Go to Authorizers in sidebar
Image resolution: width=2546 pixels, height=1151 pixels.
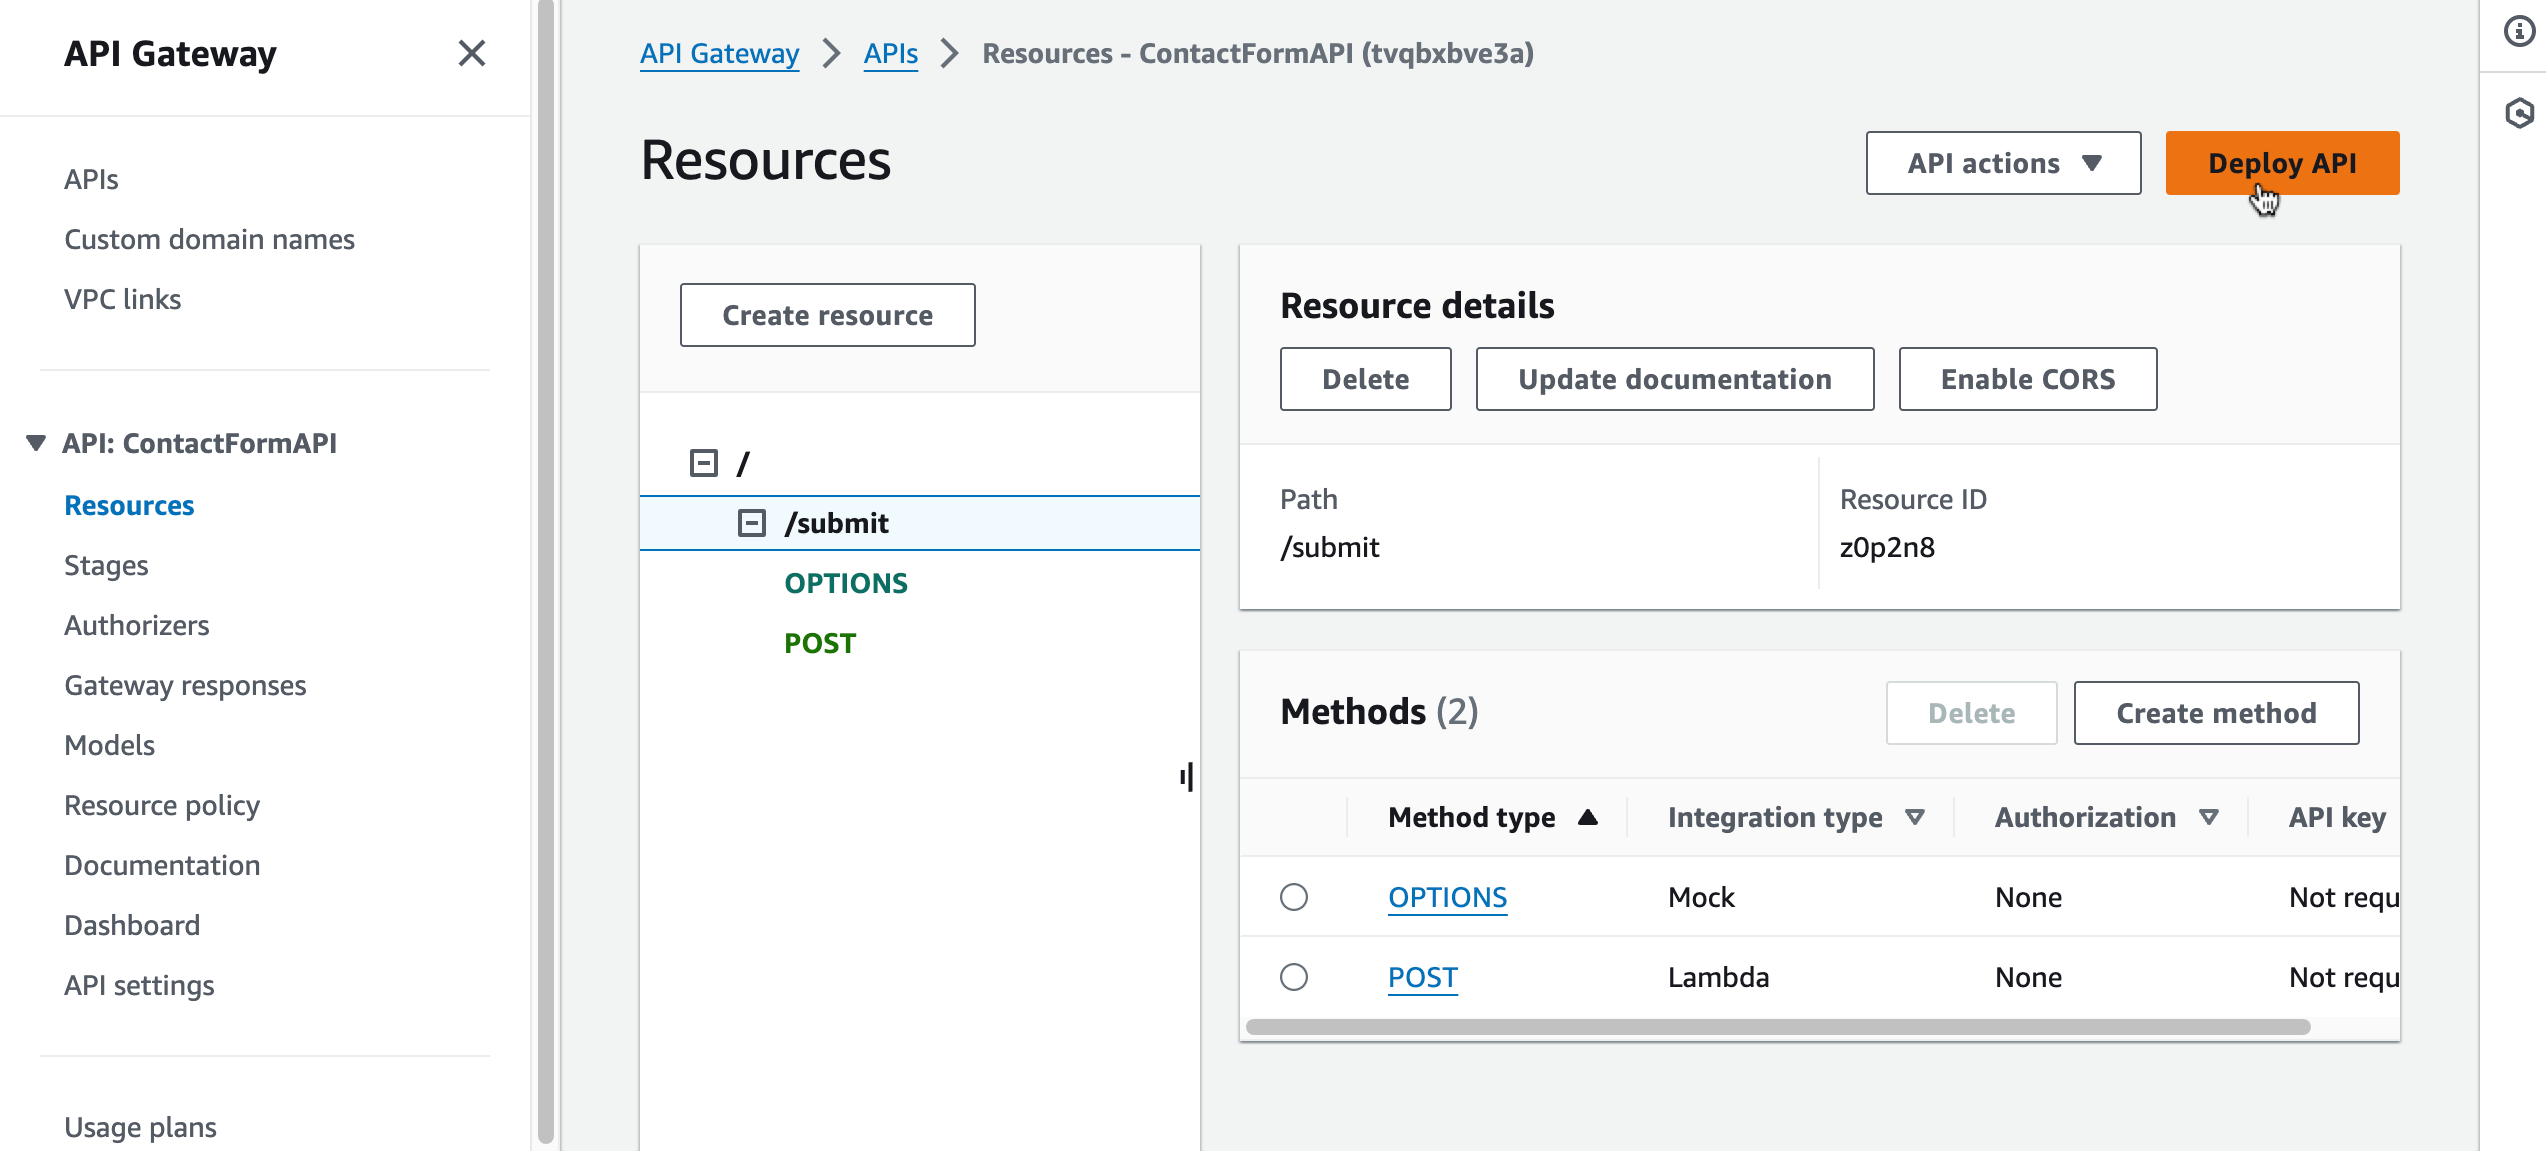tap(137, 625)
